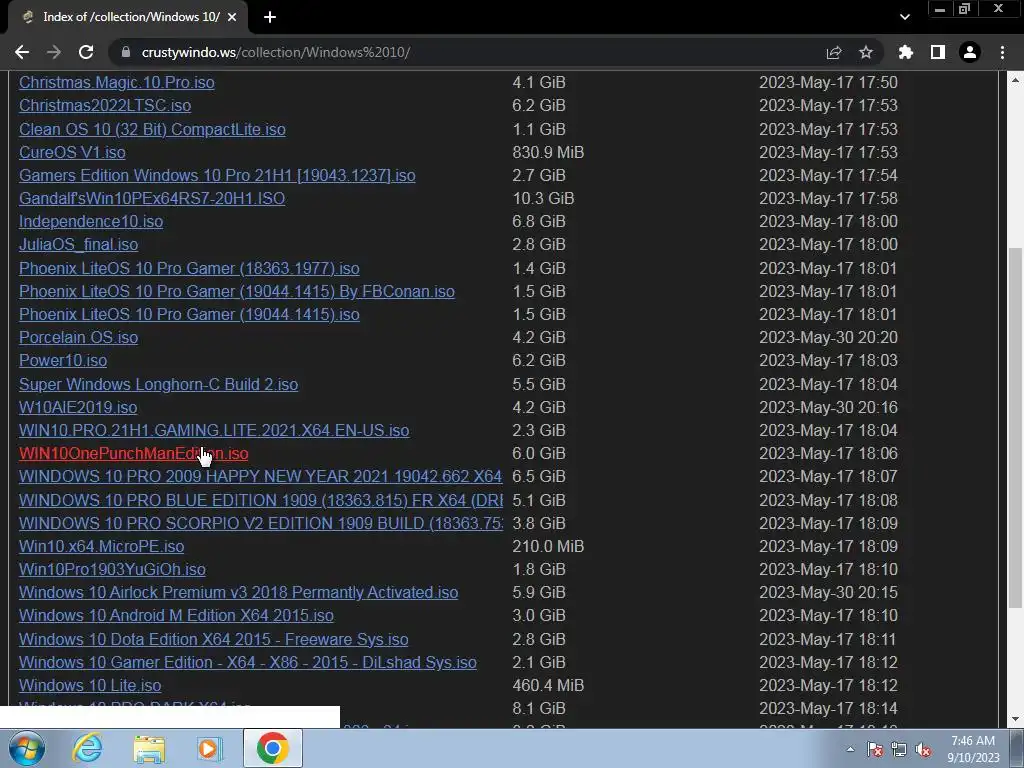Select the 210.0 MiB size value

[548, 546]
